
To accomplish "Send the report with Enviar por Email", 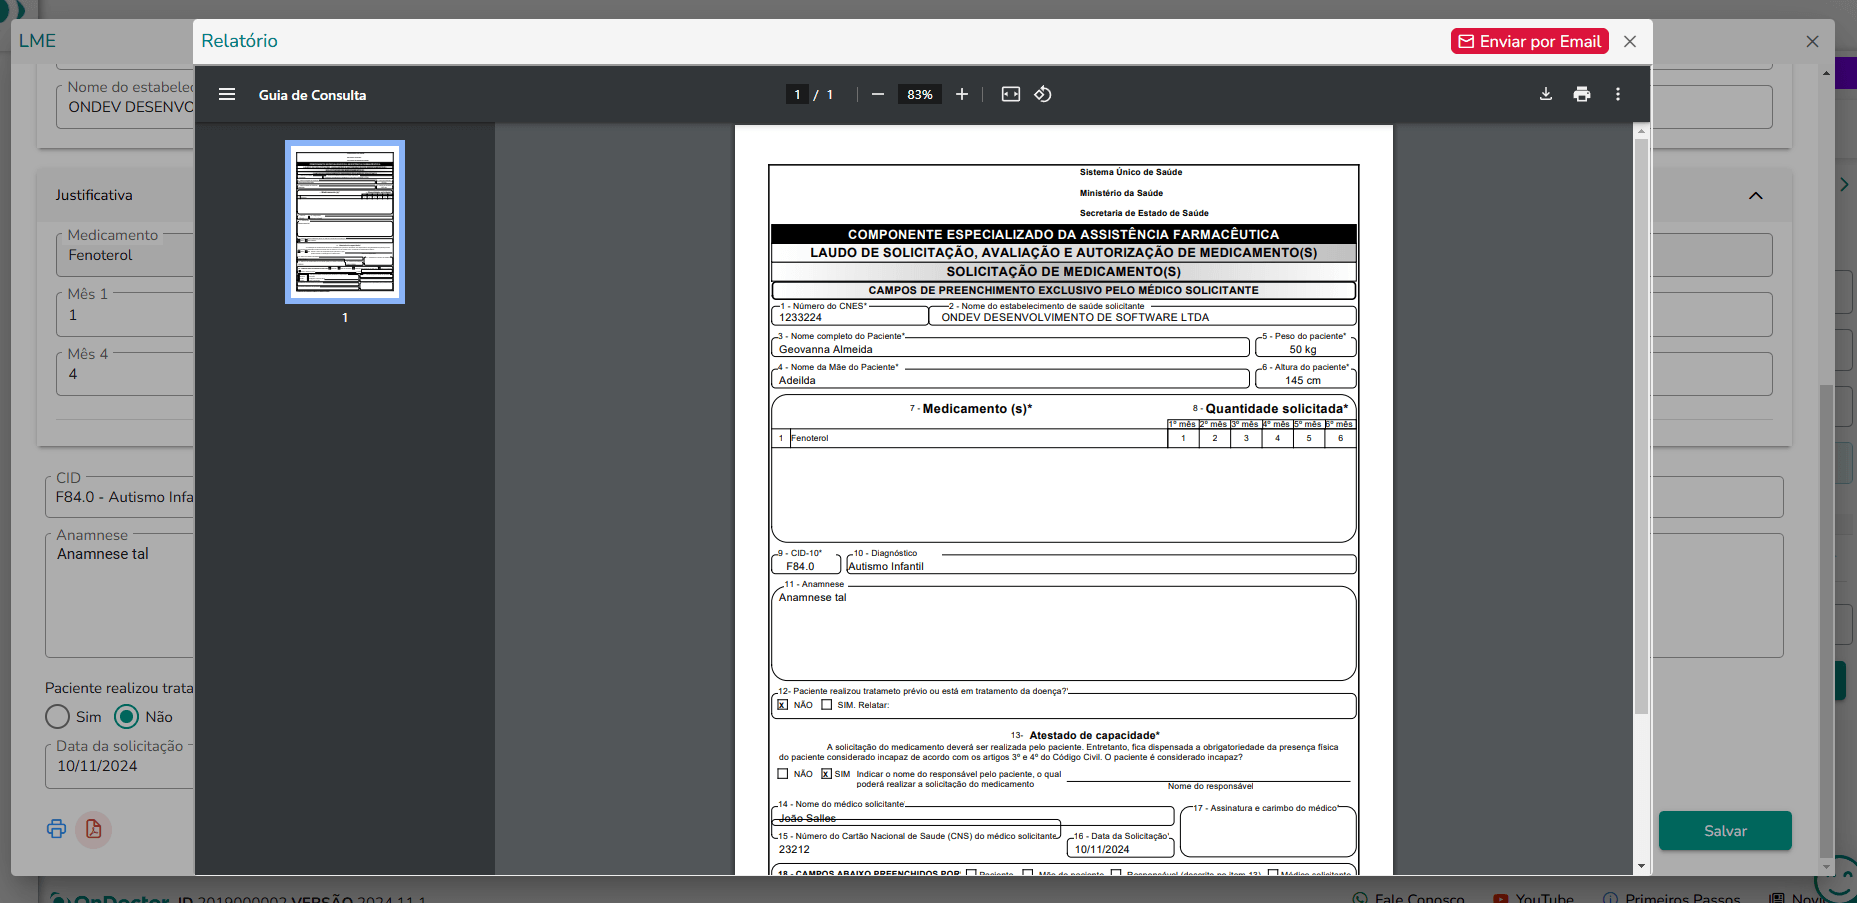I will (x=1530, y=41).
